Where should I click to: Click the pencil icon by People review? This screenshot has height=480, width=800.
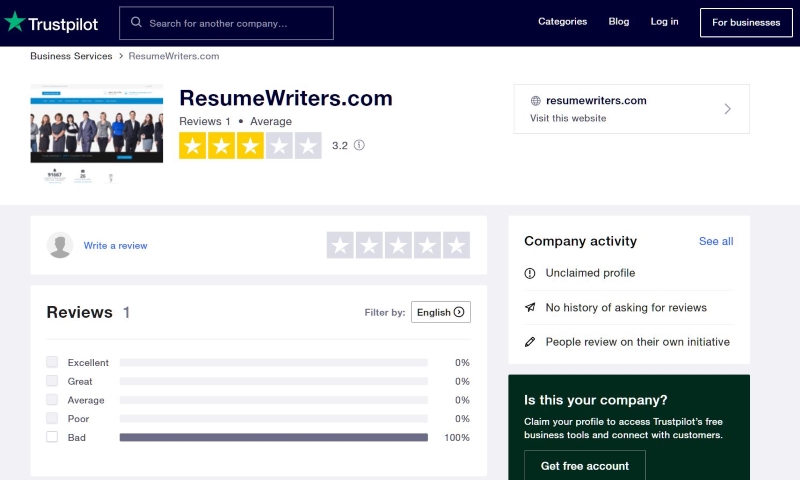[530, 342]
